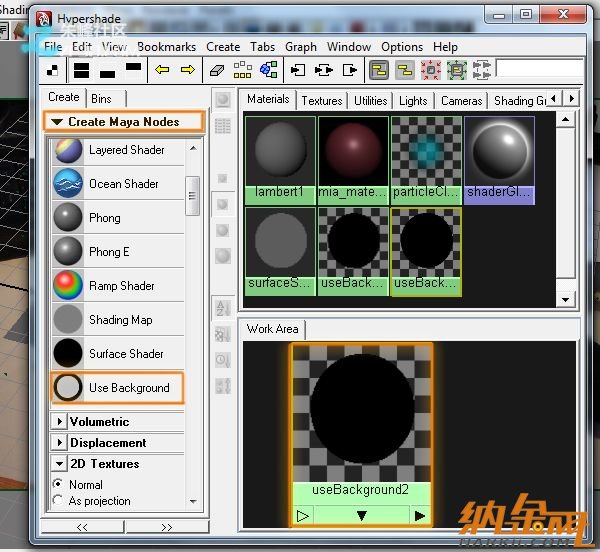Select the Ramp Shader node icon
Screen dimensions: 600x552
coord(68,286)
